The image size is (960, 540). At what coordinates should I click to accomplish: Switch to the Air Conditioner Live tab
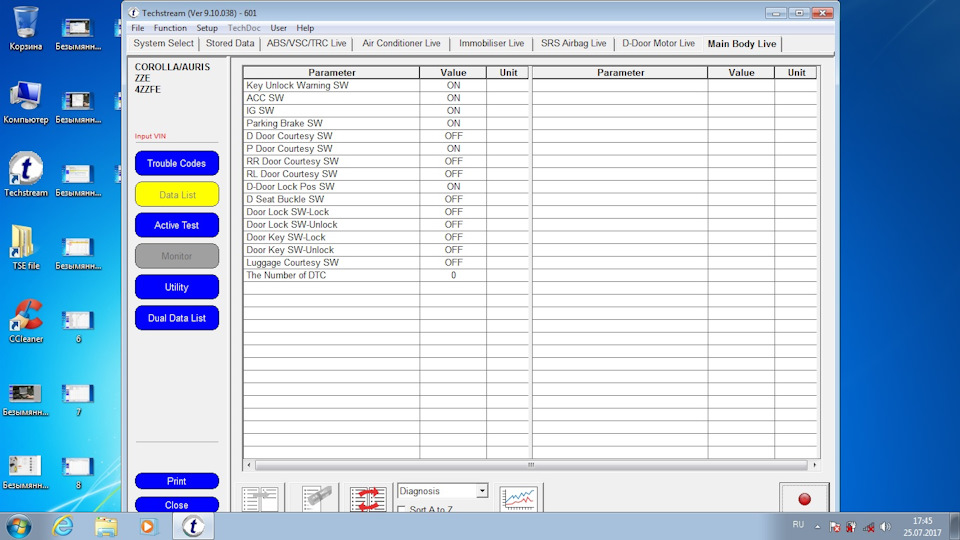tap(401, 43)
